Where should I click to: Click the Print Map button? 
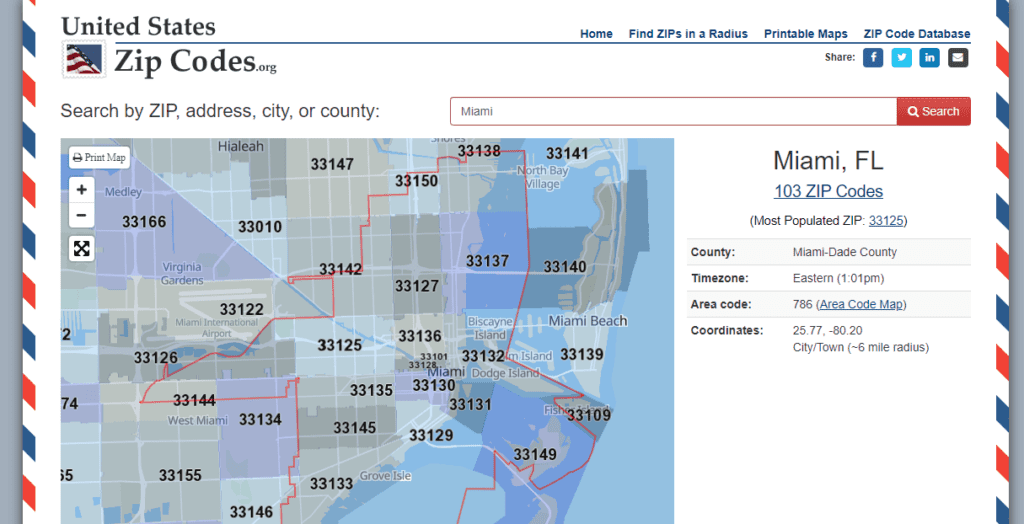pyautogui.click(x=100, y=158)
